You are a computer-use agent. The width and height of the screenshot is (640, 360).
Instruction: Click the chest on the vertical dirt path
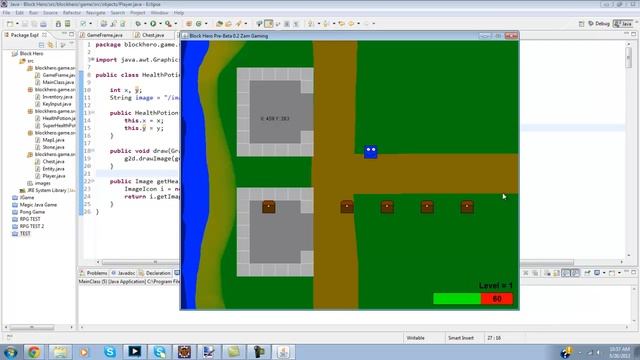pyautogui.click(x=347, y=207)
